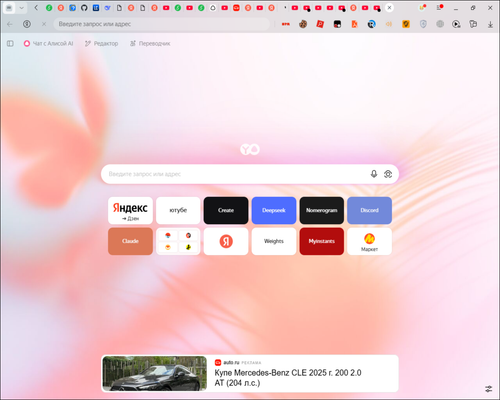The image size is (500, 400).
Task: Open the profile icon with red dot
Action: tap(422, 8)
